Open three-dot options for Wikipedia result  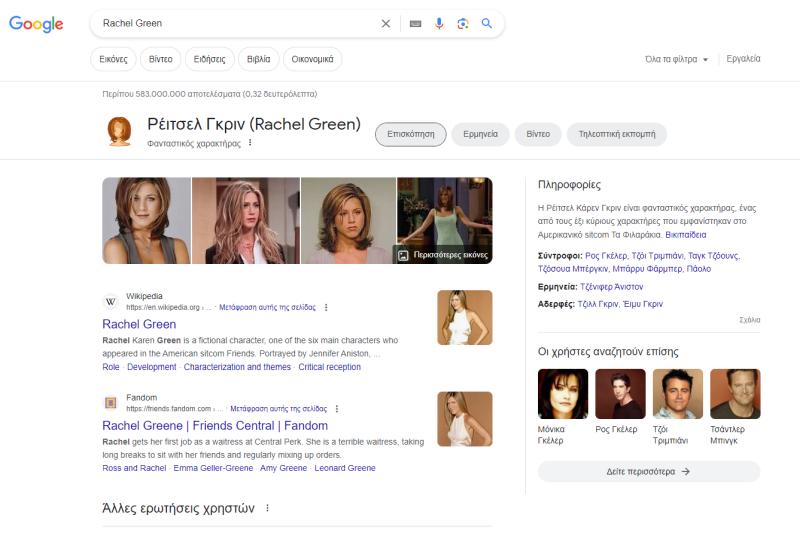click(326, 307)
